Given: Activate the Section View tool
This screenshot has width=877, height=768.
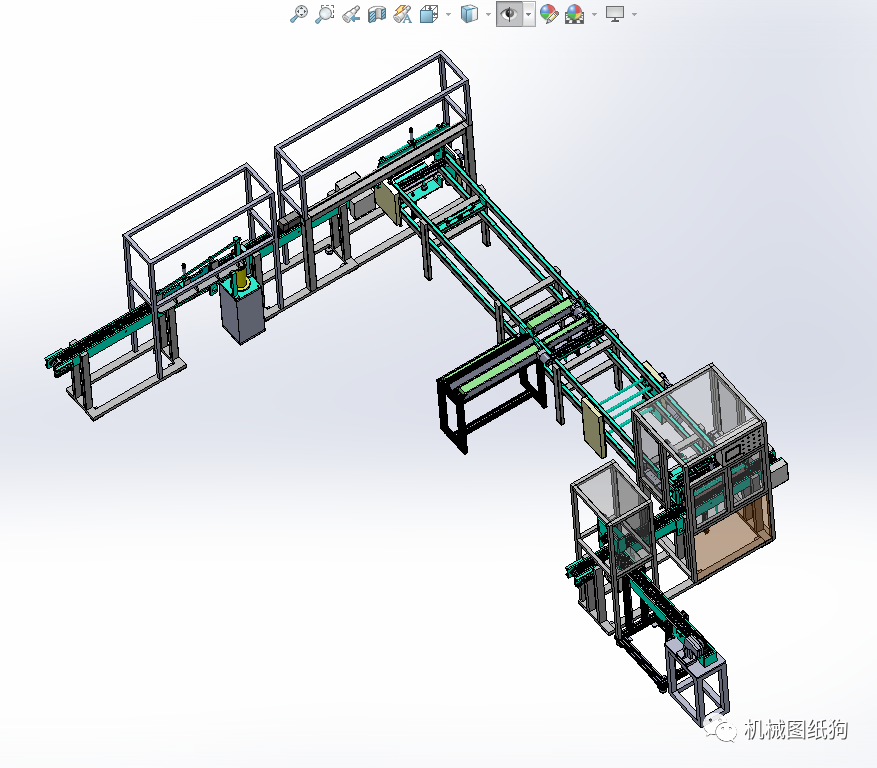Looking at the screenshot, I should pyautogui.click(x=376, y=14).
